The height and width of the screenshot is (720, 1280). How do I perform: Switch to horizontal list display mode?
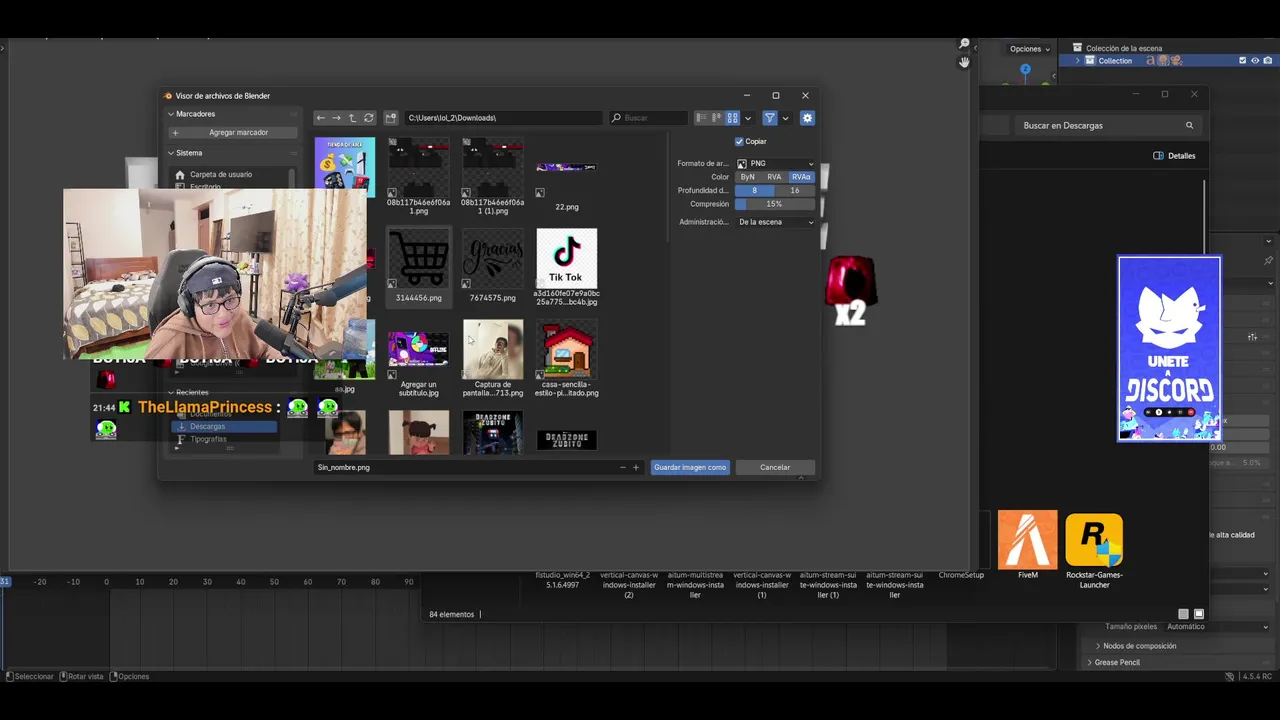tap(717, 118)
